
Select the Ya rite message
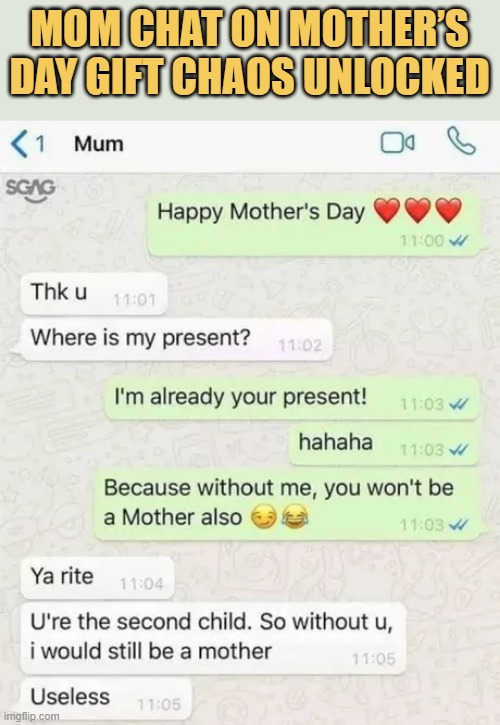point(97,578)
